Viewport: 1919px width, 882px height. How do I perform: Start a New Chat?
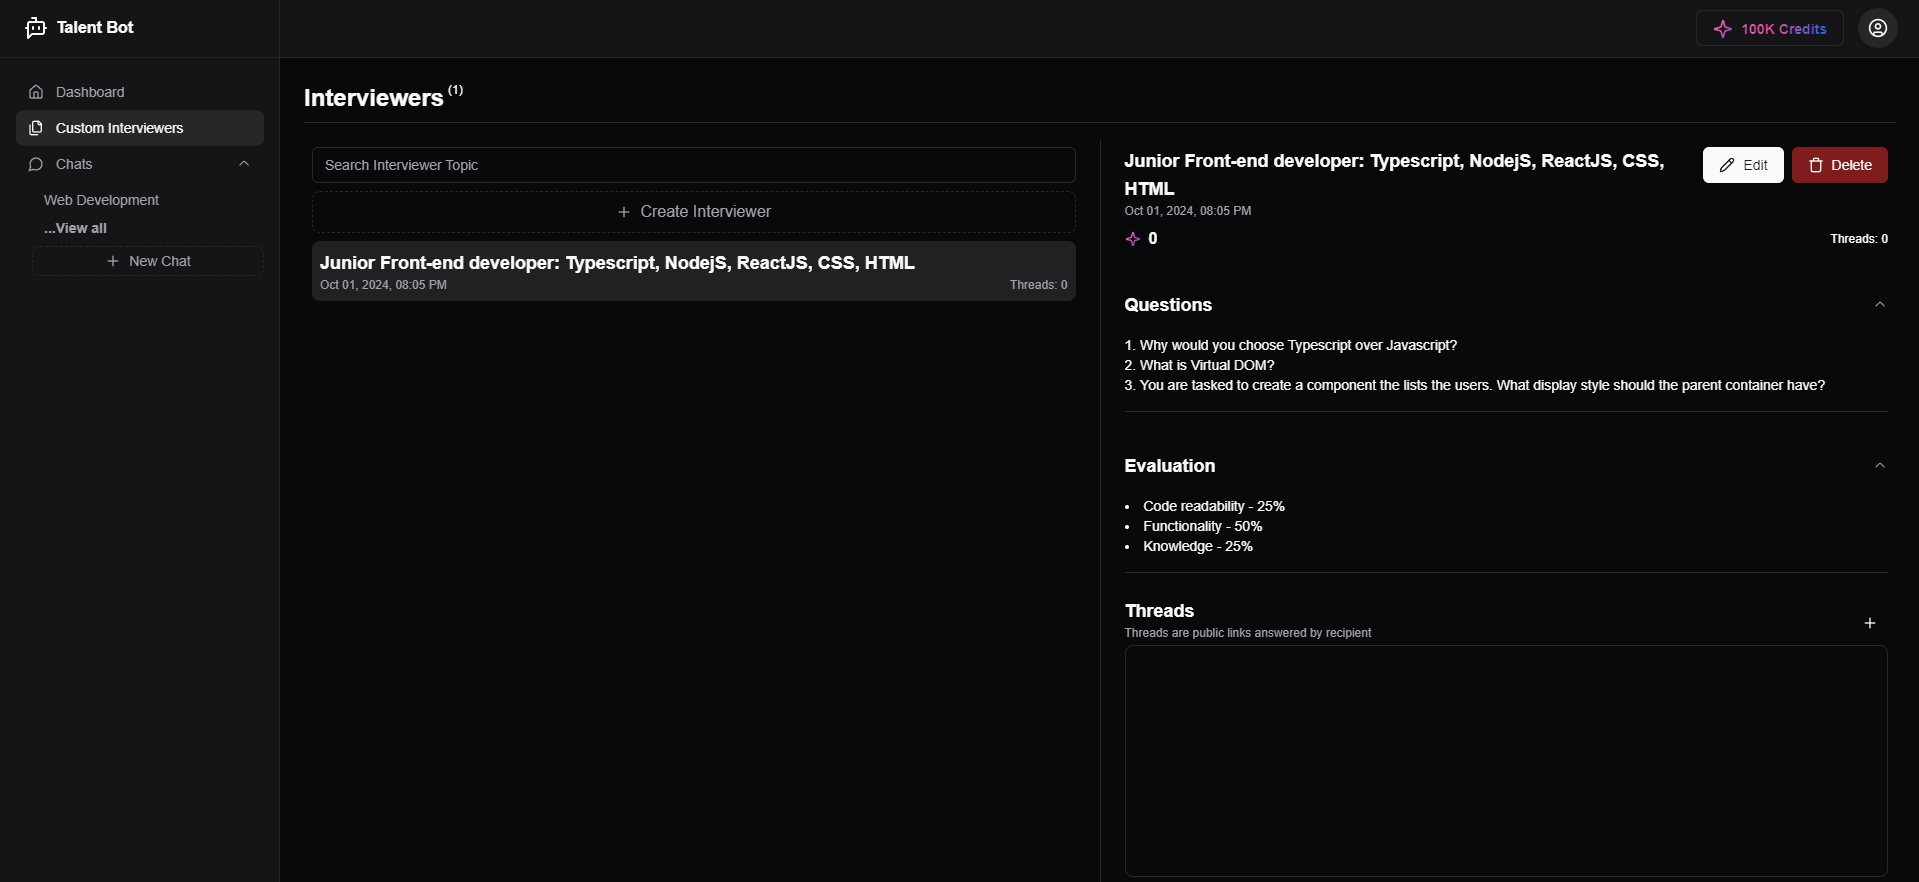tap(148, 261)
